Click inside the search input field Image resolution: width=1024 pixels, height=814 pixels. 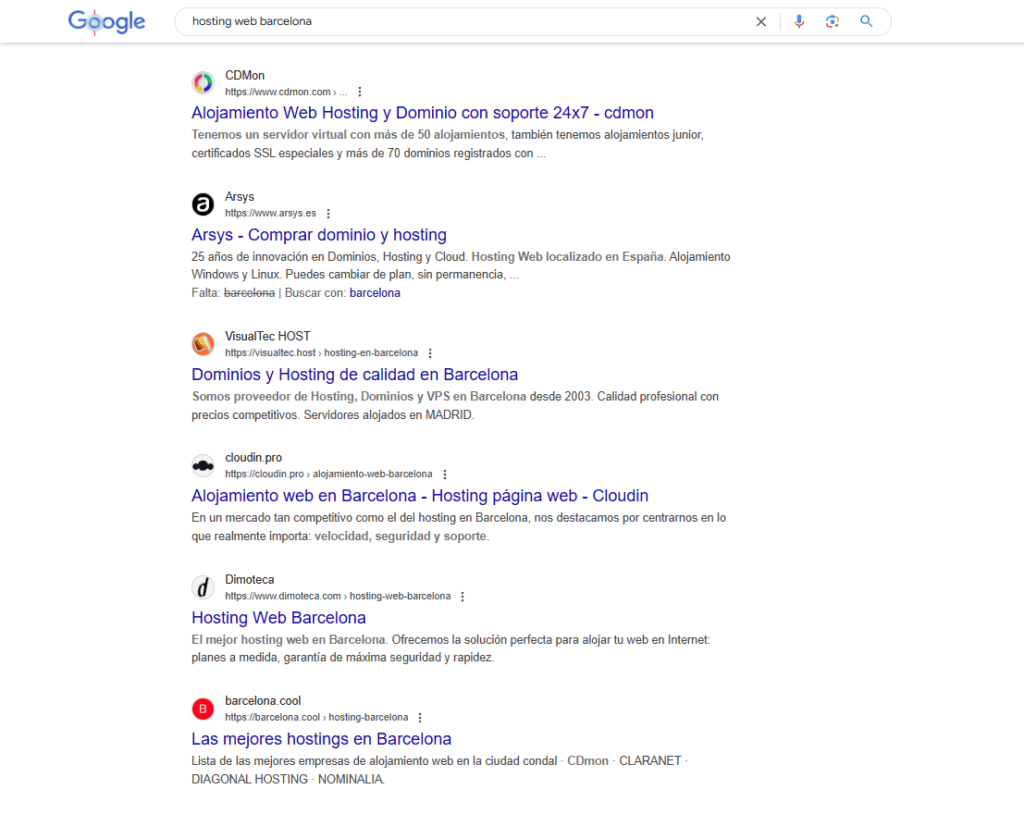pos(460,22)
